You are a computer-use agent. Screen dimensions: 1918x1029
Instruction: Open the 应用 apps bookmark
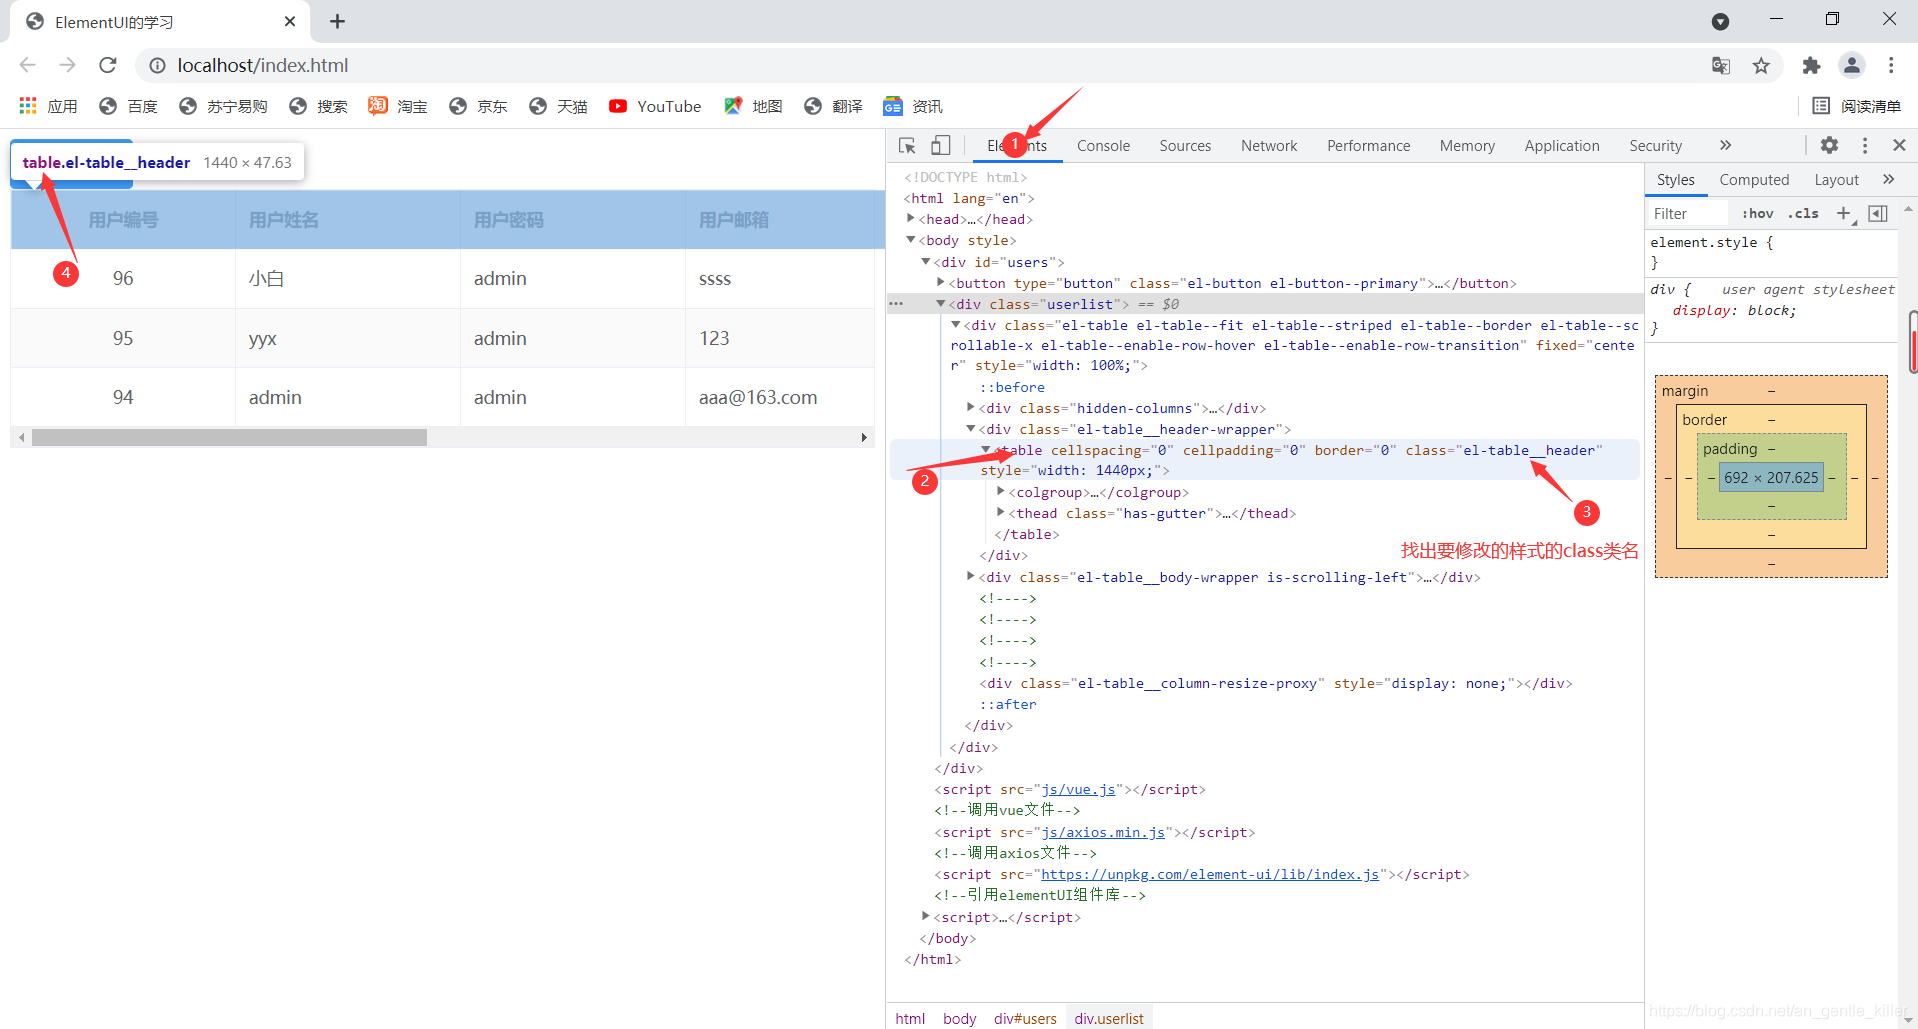pos(48,106)
